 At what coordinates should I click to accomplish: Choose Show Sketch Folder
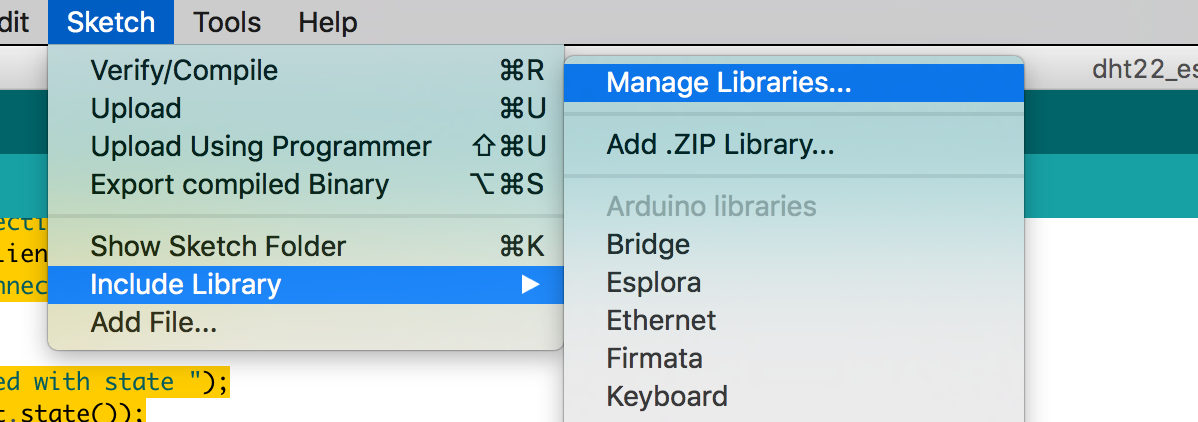point(218,246)
